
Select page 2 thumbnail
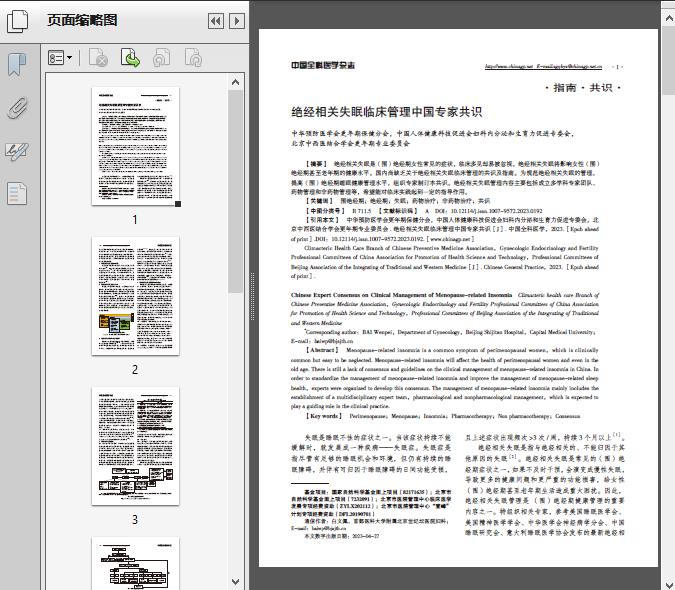coord(135,296)
